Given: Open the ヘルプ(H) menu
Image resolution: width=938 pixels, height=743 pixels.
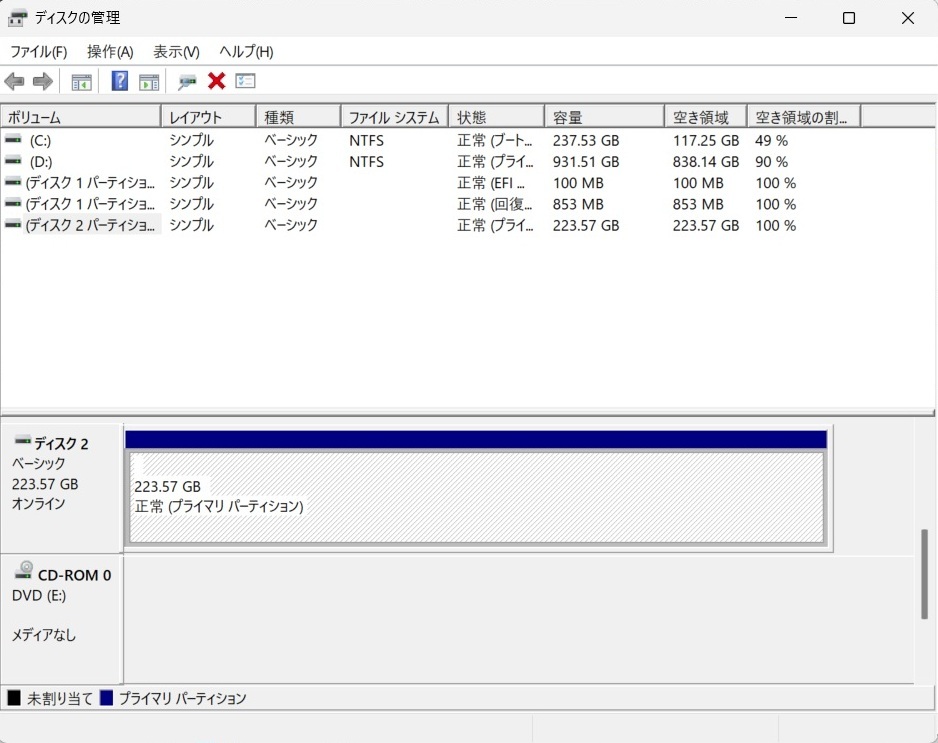Looking at the screenshot, I should (246, 52).
